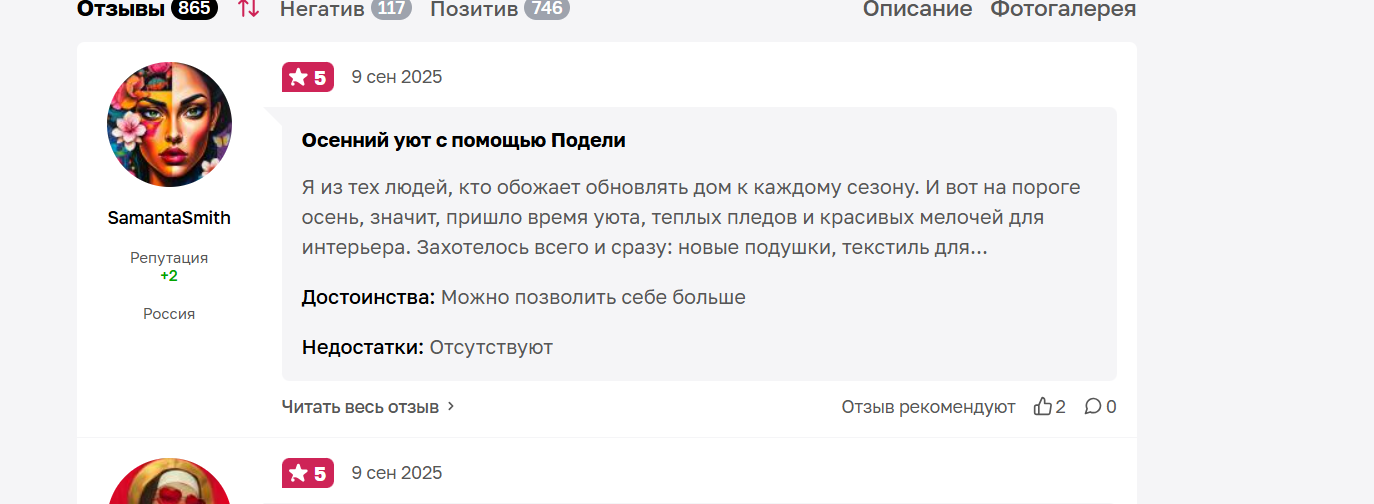Click the 117 negative count badge
The width and height of the screenshot is (1374, 504).
tap(391, 9)
